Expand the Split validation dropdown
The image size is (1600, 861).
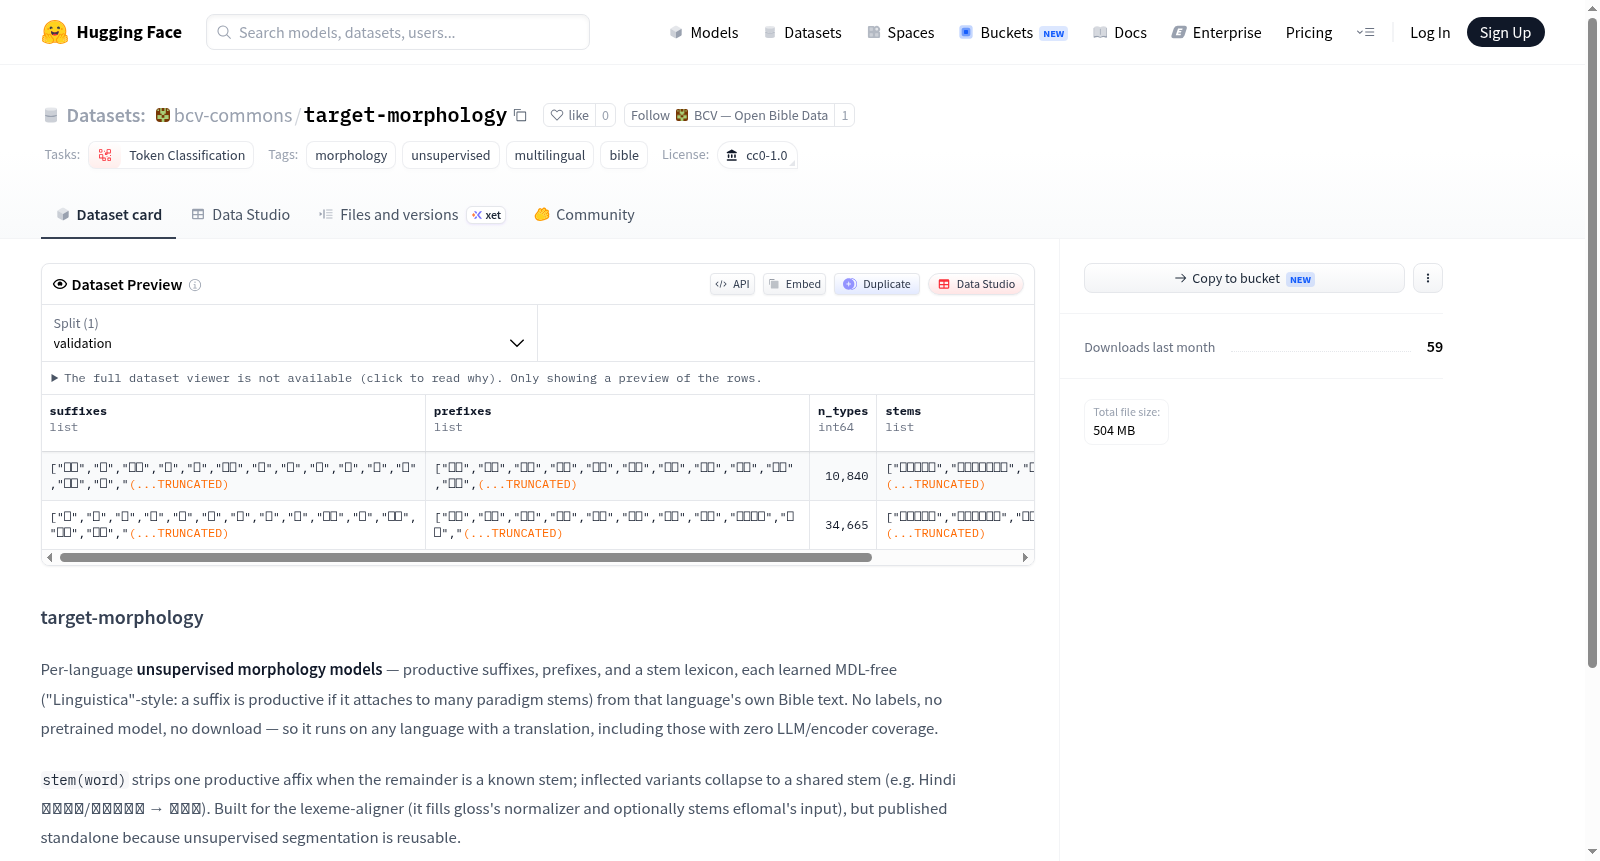coord(289,333)
